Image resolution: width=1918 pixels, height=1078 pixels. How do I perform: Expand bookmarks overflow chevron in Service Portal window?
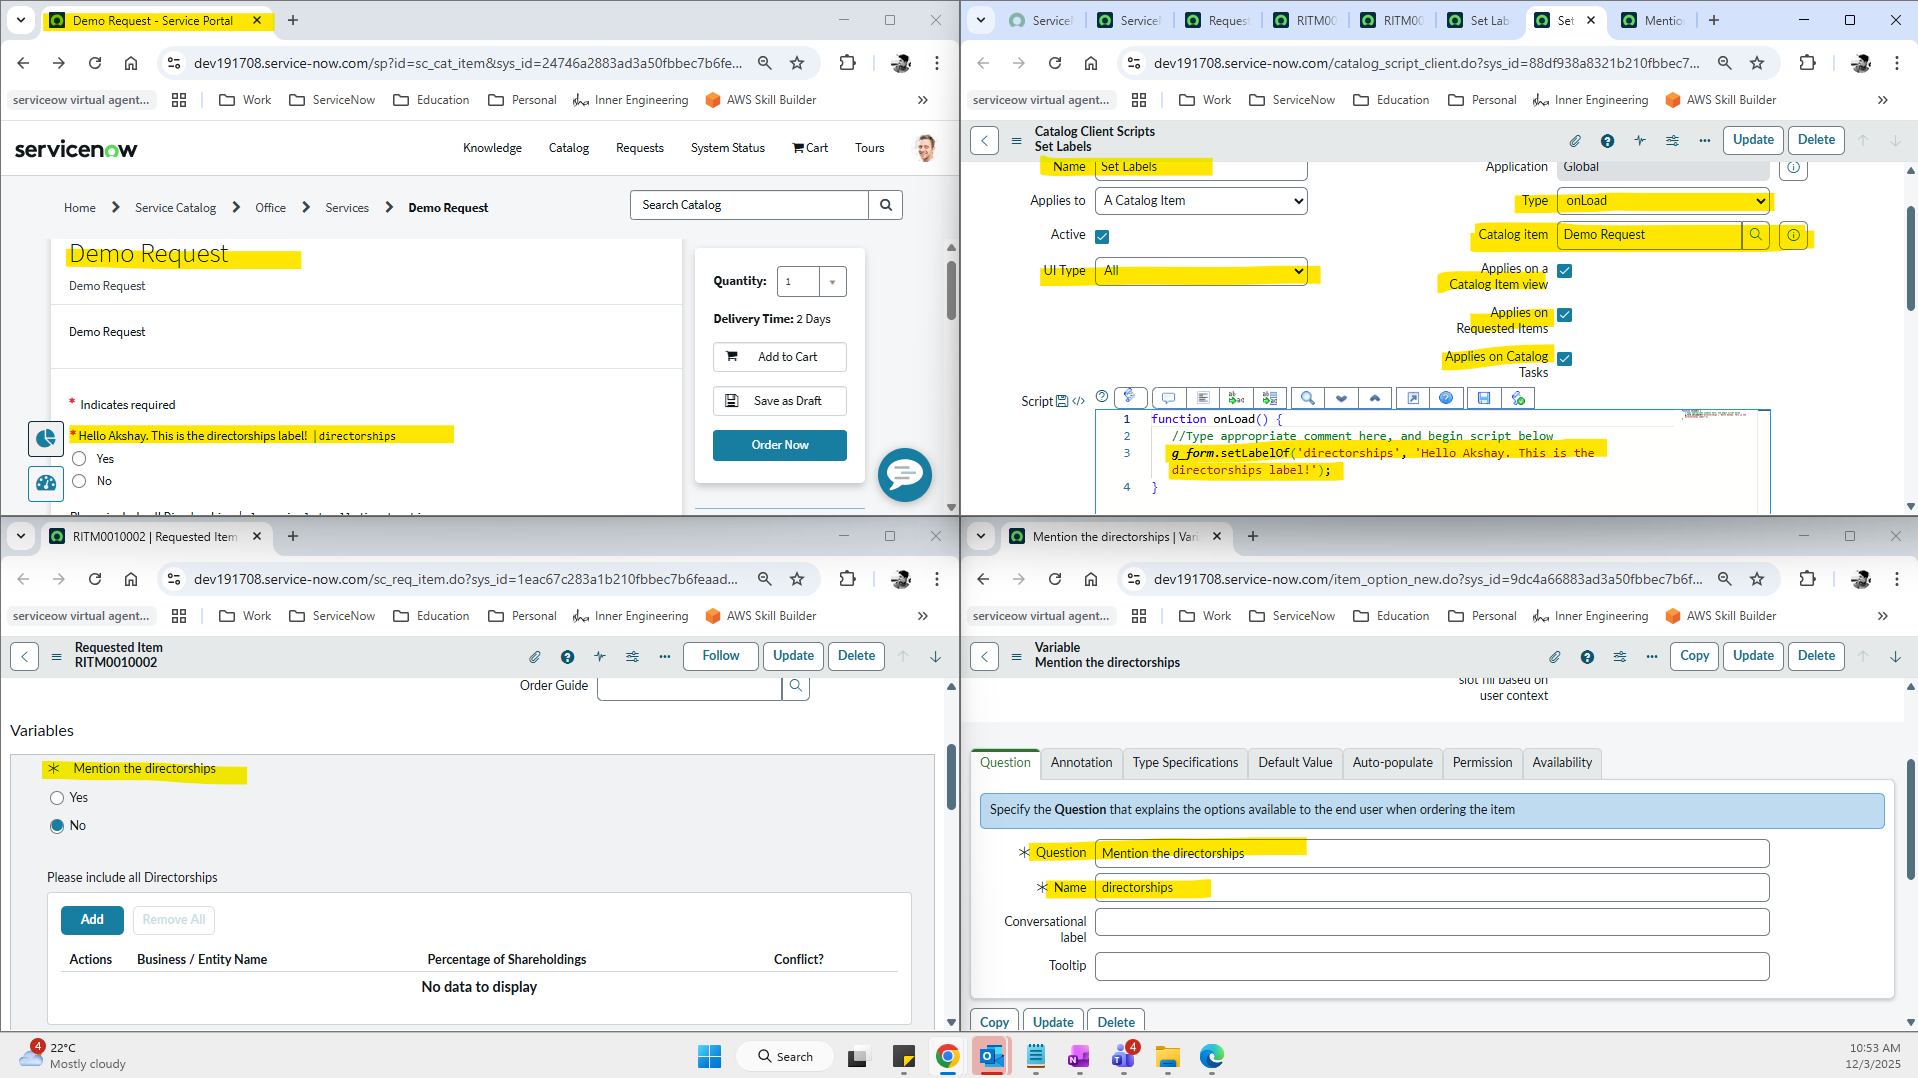click(x=923, y=100)
